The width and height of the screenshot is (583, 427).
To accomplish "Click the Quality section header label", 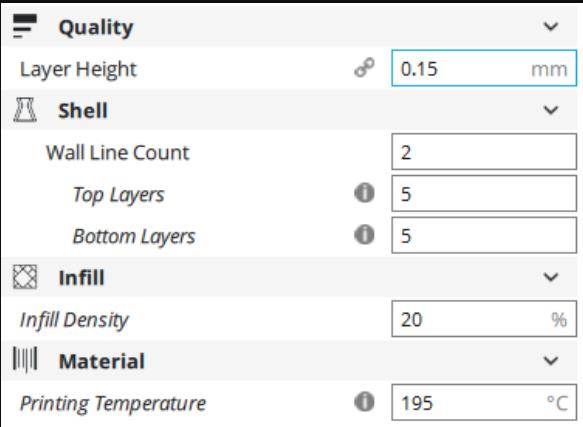I will coord(96,28).
